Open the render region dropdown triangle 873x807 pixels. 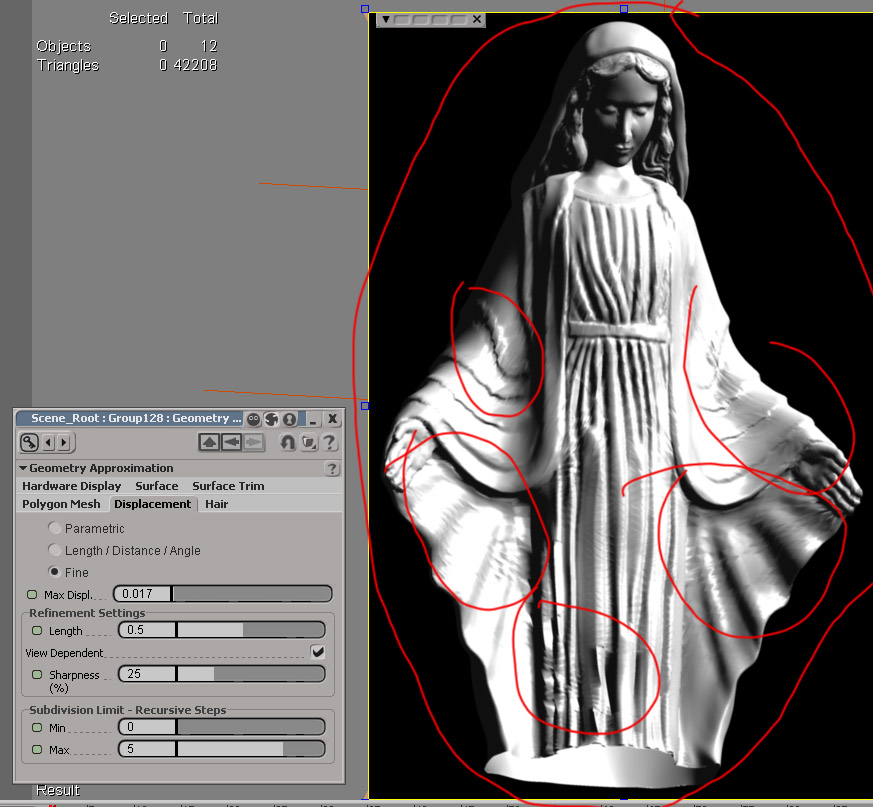(x=385, y=19)
